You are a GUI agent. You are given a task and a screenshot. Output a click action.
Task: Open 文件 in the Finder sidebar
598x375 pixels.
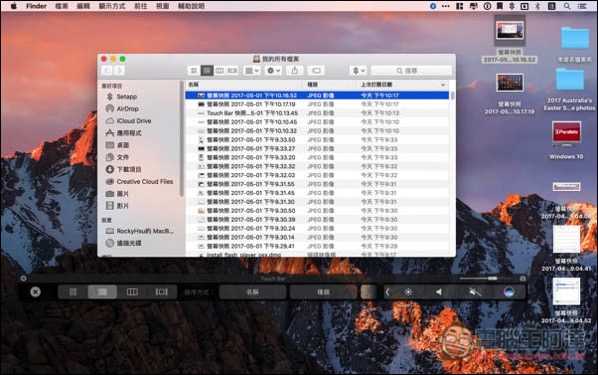click(x=117, y=157)
